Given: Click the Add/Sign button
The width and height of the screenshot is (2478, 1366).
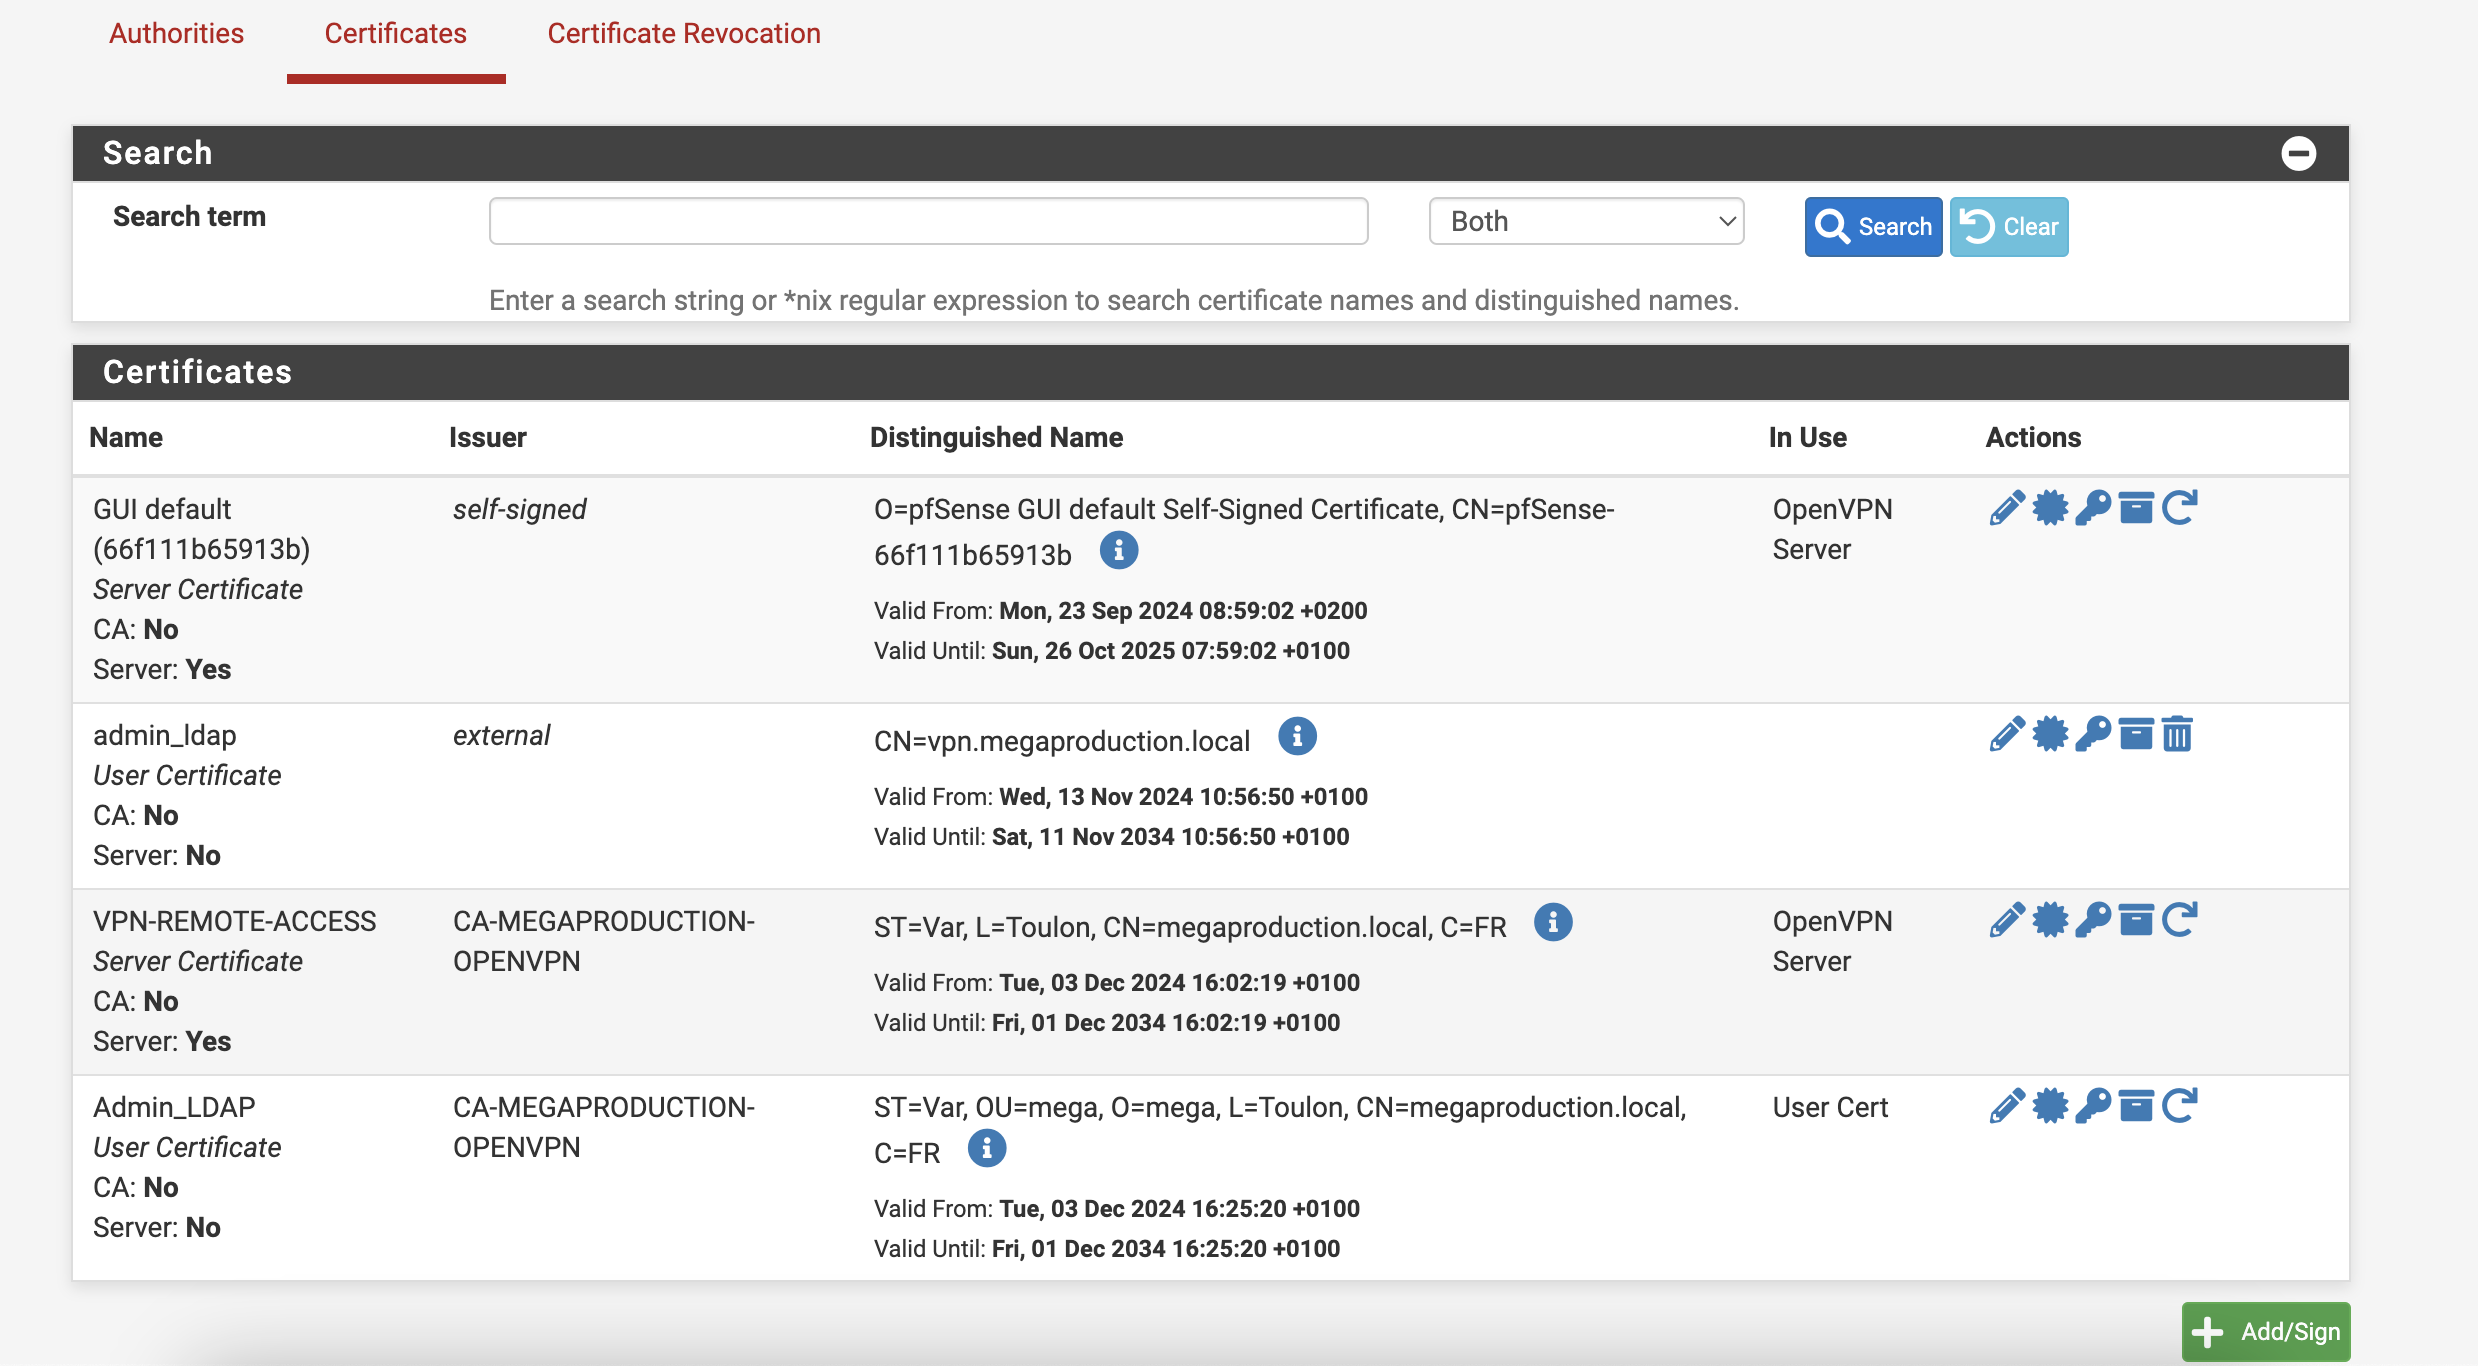Looking at the screenshot, I should 2266,1331.
